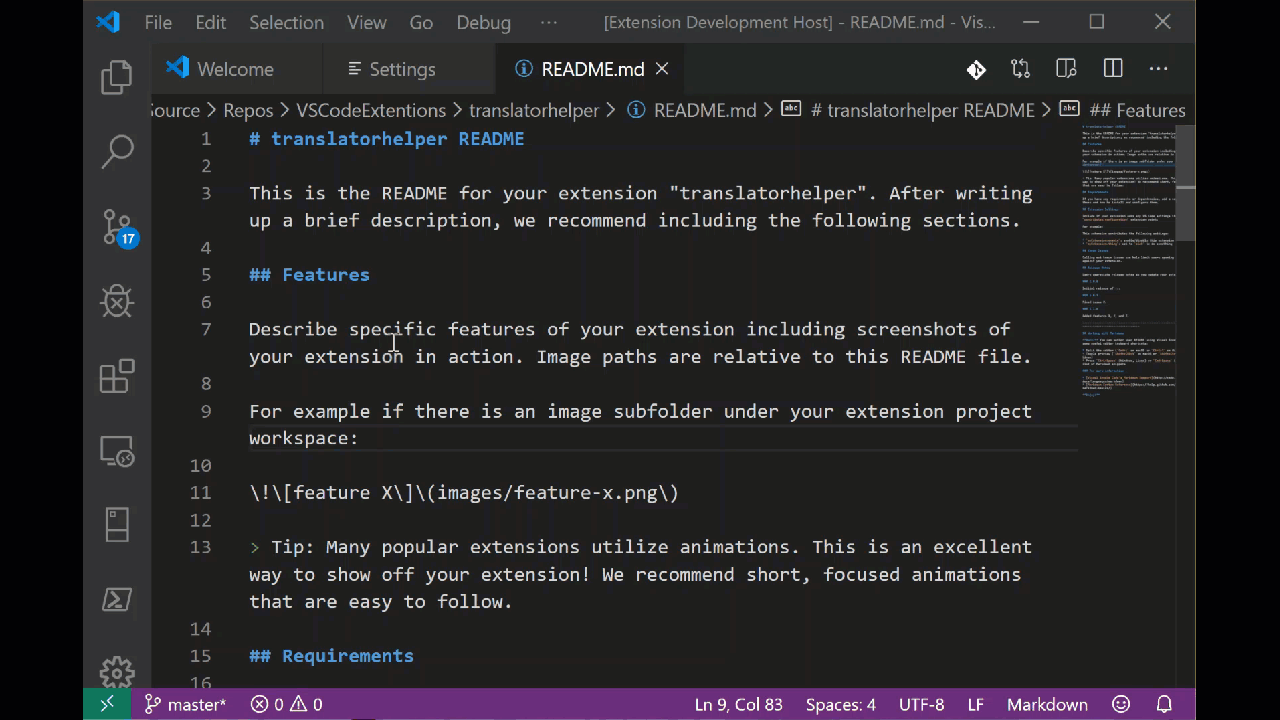Expand the Repos breadcrumb
The image size is (1280, 720).
[246, 110]
